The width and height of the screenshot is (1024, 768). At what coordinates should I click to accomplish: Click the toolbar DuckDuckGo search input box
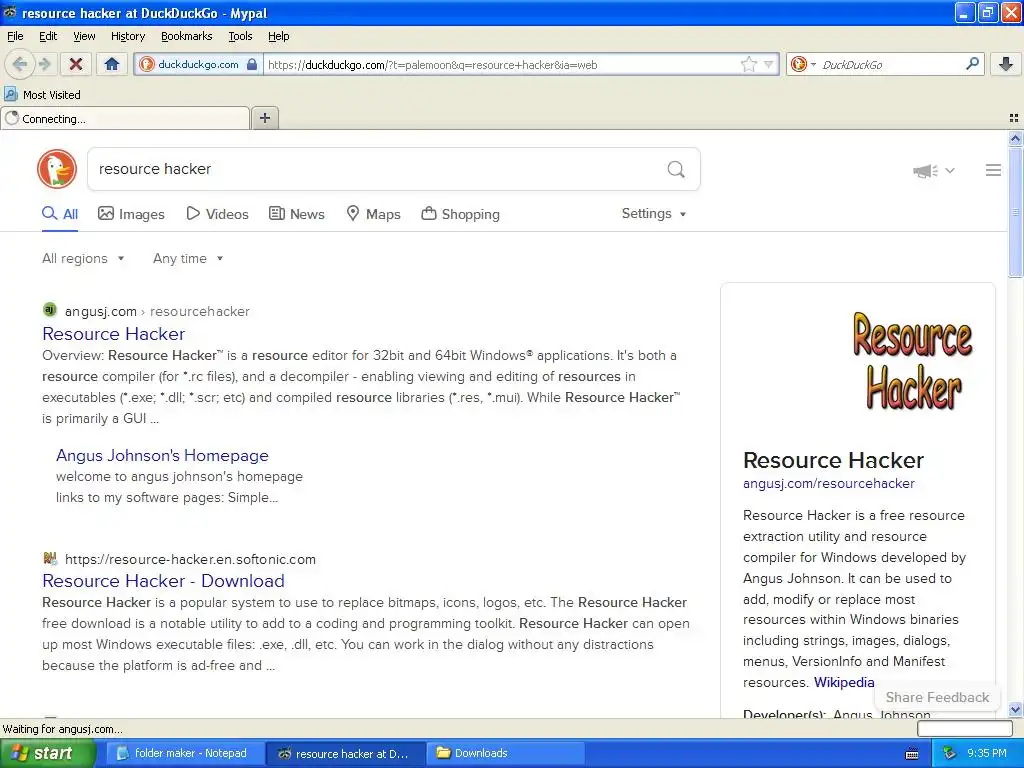[891, 65]
